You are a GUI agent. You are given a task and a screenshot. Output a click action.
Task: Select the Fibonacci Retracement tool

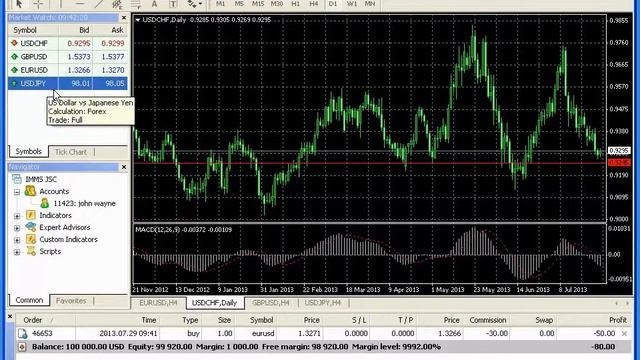136,4
